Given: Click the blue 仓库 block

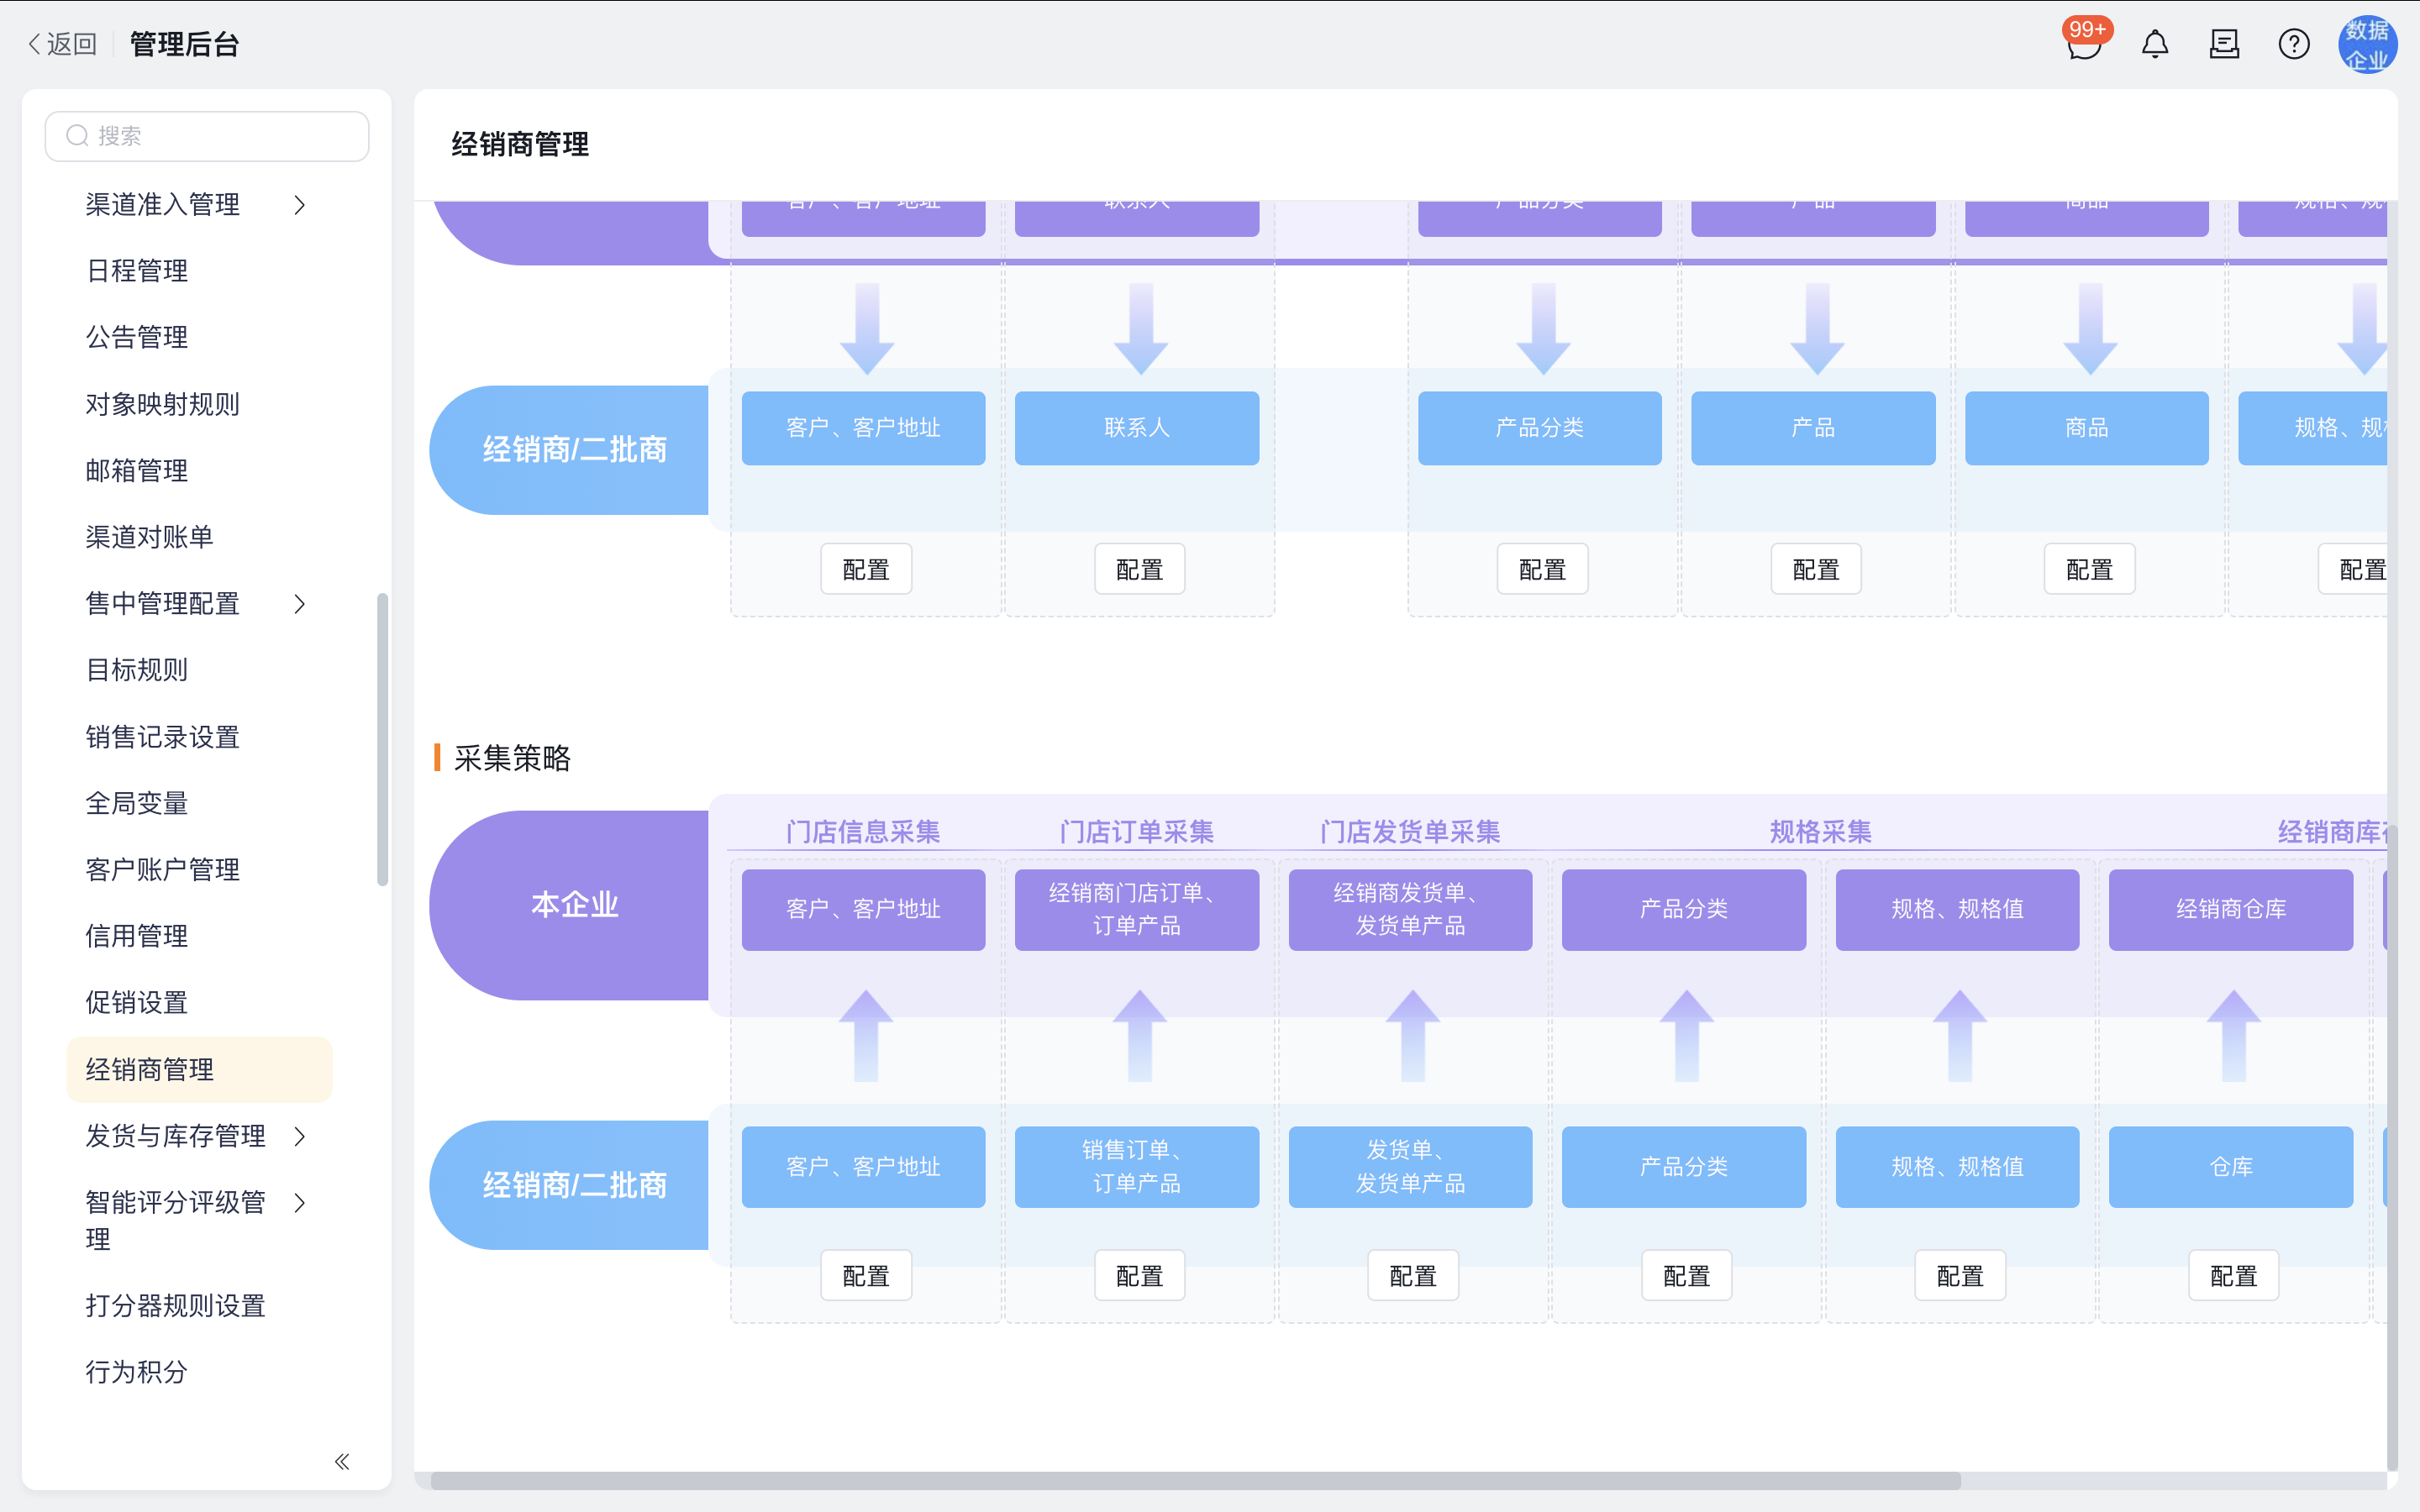Looking at the screenshot, I should coord(2231,1167).
